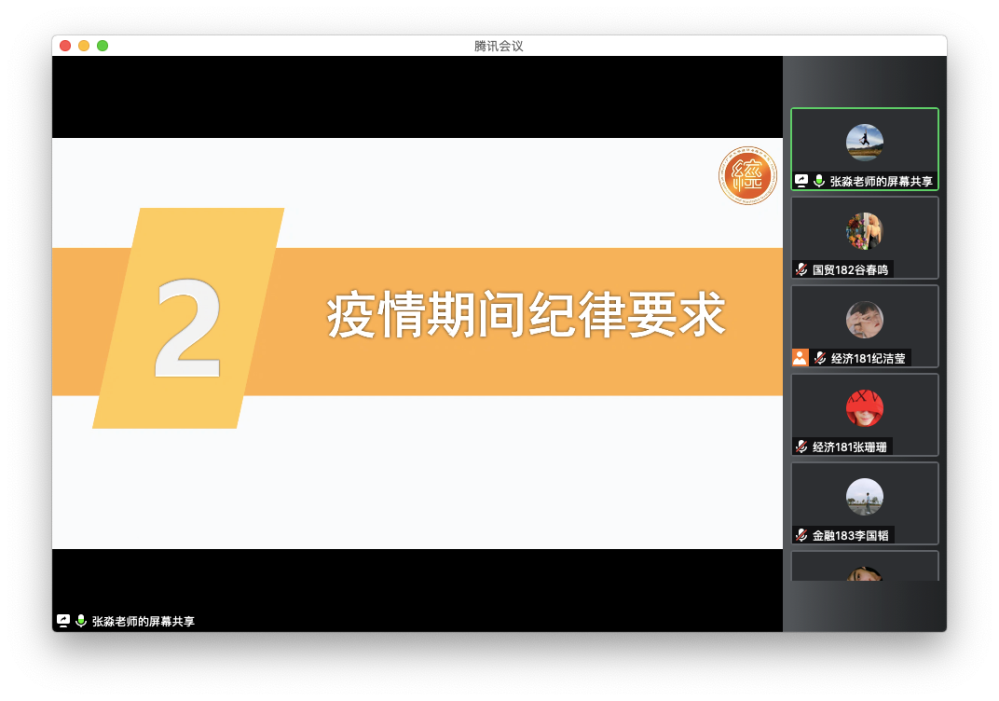
Task: Click green microphone icon at bottom-left of shared view
Action: [81, 621]
